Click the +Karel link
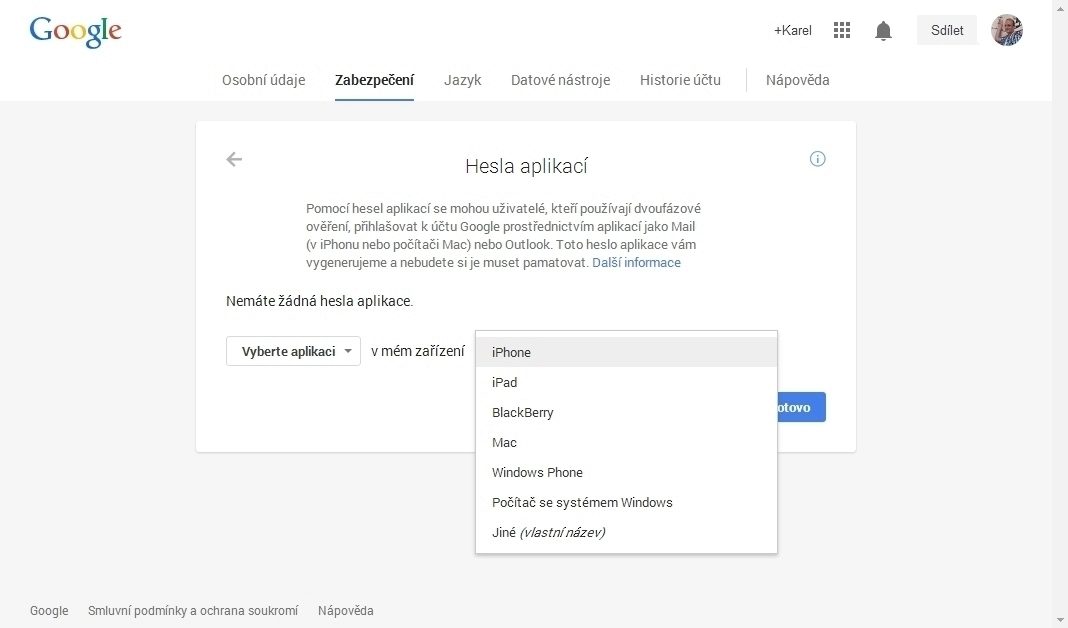This screenshot has width=1068, height=628. point(793,31)
